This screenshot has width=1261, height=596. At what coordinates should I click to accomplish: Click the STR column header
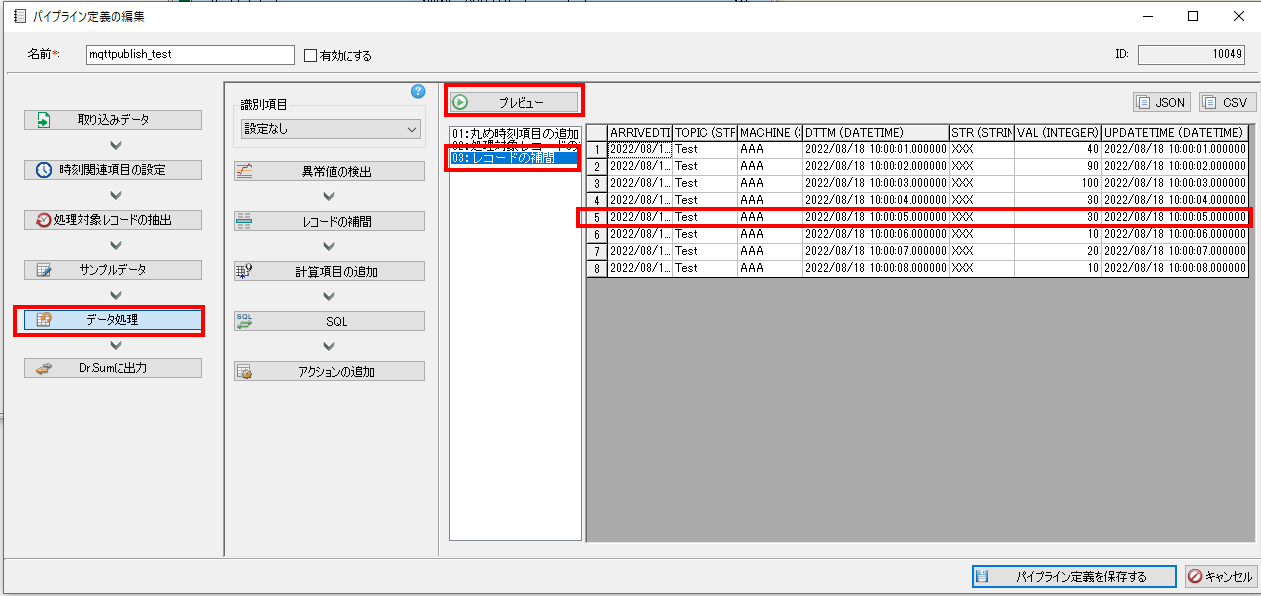tap(982, 132)
